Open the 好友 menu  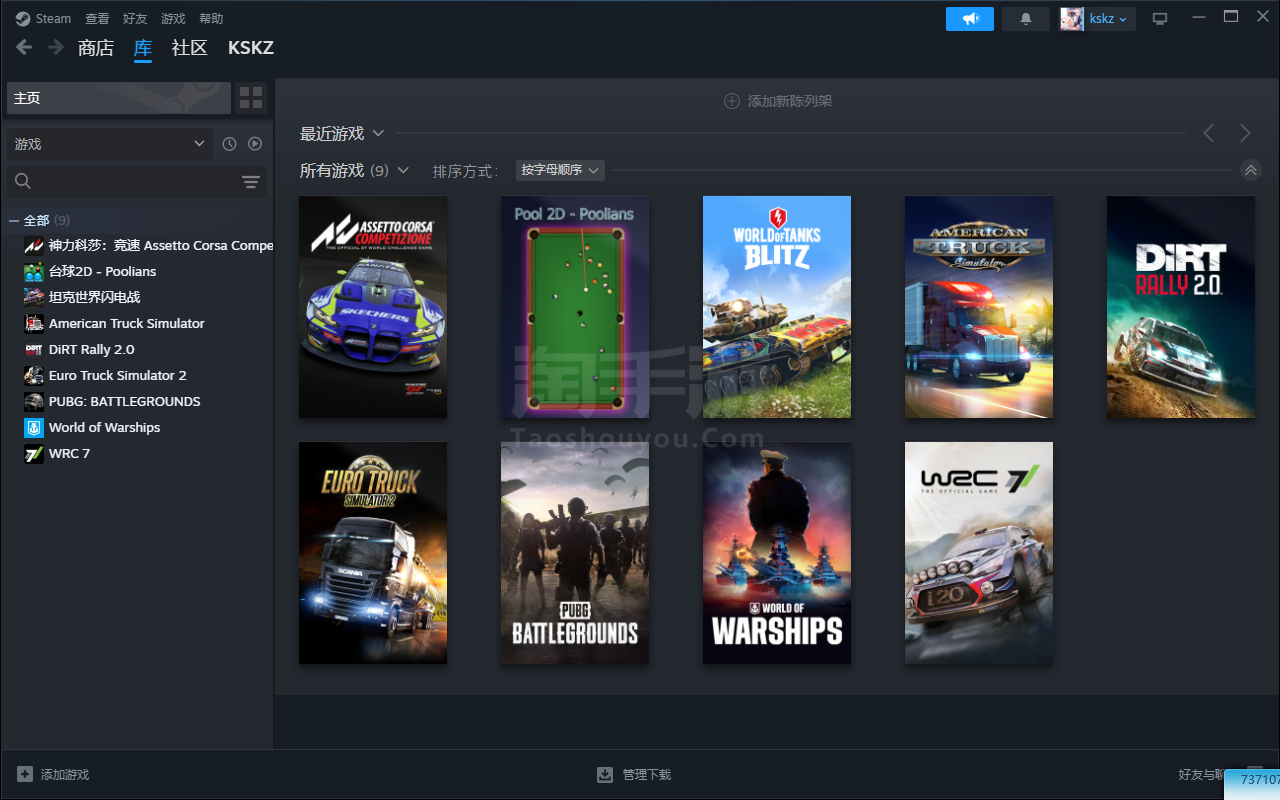(135, 18)
